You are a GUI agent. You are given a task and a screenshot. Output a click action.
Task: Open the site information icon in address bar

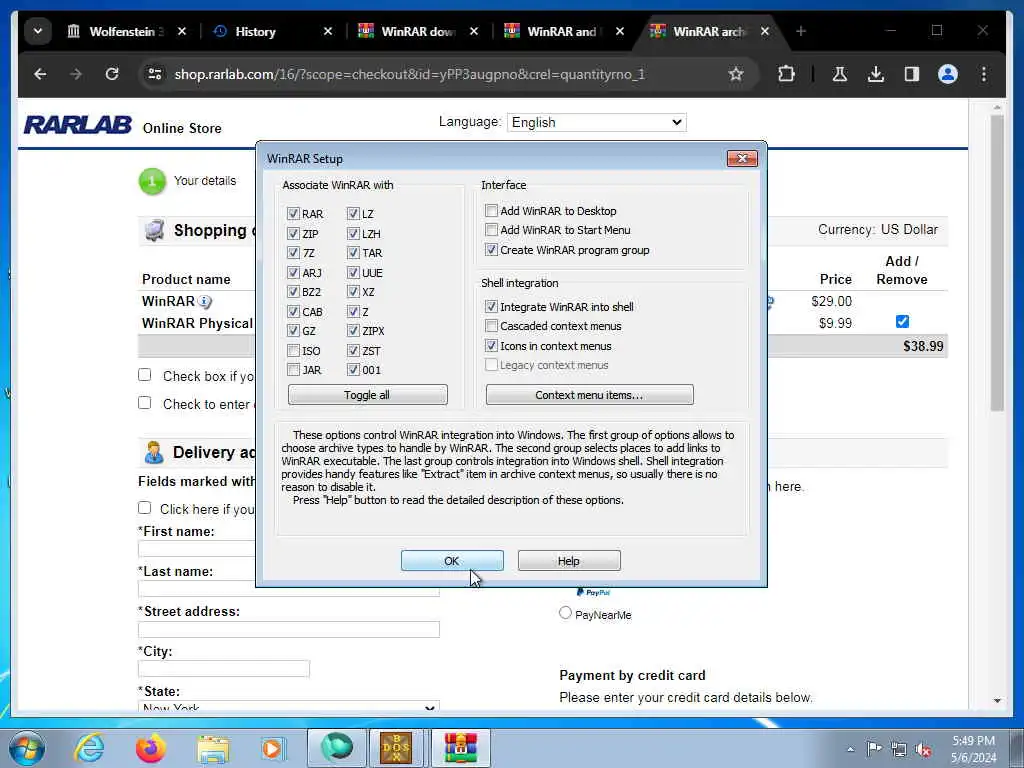coord(155,74)
